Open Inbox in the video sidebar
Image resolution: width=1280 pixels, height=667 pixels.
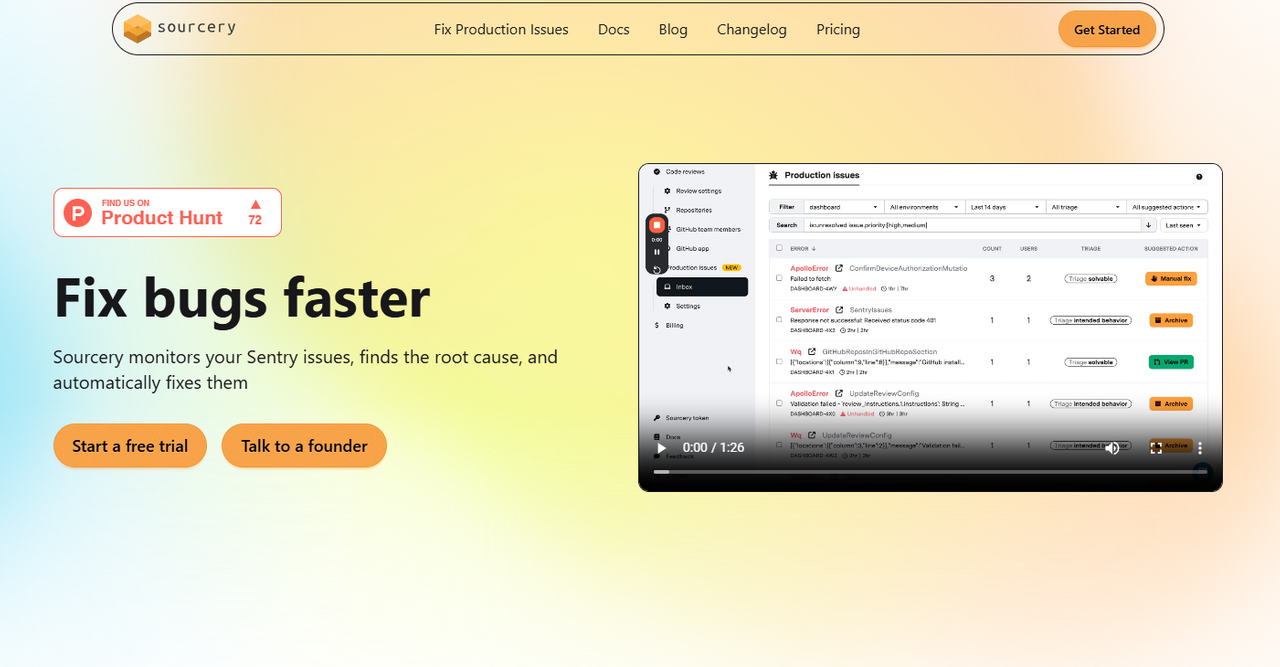[x=702, y=287]
